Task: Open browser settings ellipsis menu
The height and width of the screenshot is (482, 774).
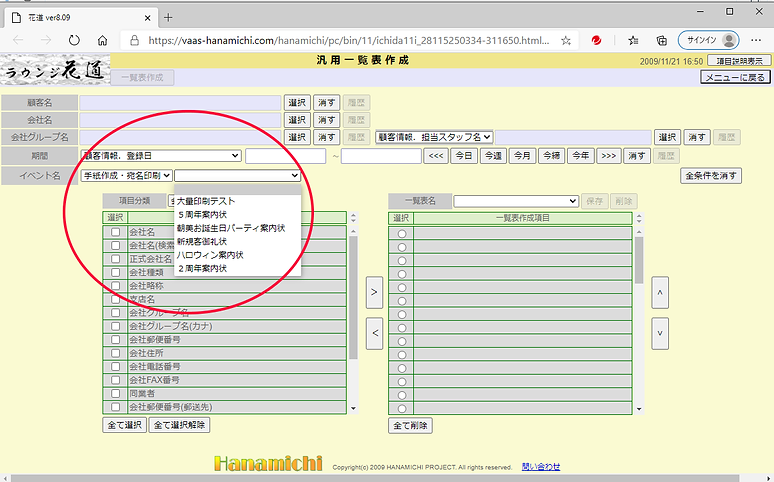Action: 756,40
